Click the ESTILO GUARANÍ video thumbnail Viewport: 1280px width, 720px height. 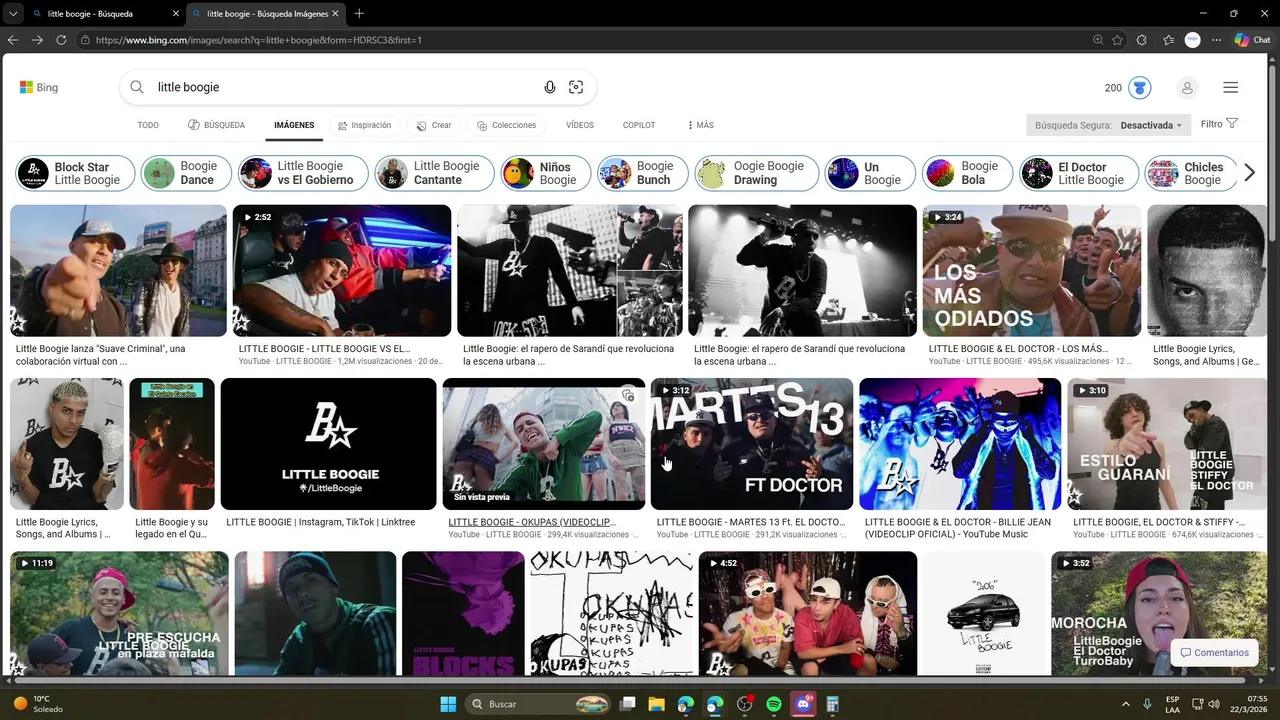tap(1167, 444)
